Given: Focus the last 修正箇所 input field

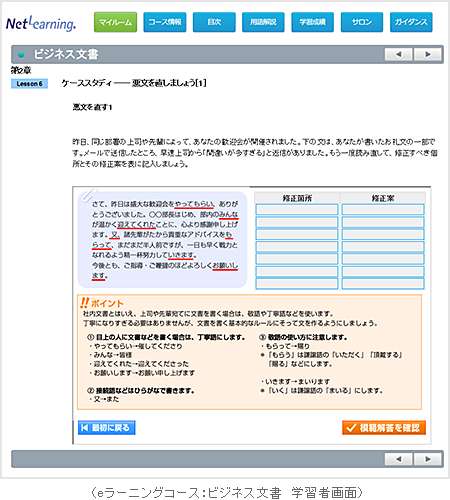Looking at the screenshot, I should 297,284.
